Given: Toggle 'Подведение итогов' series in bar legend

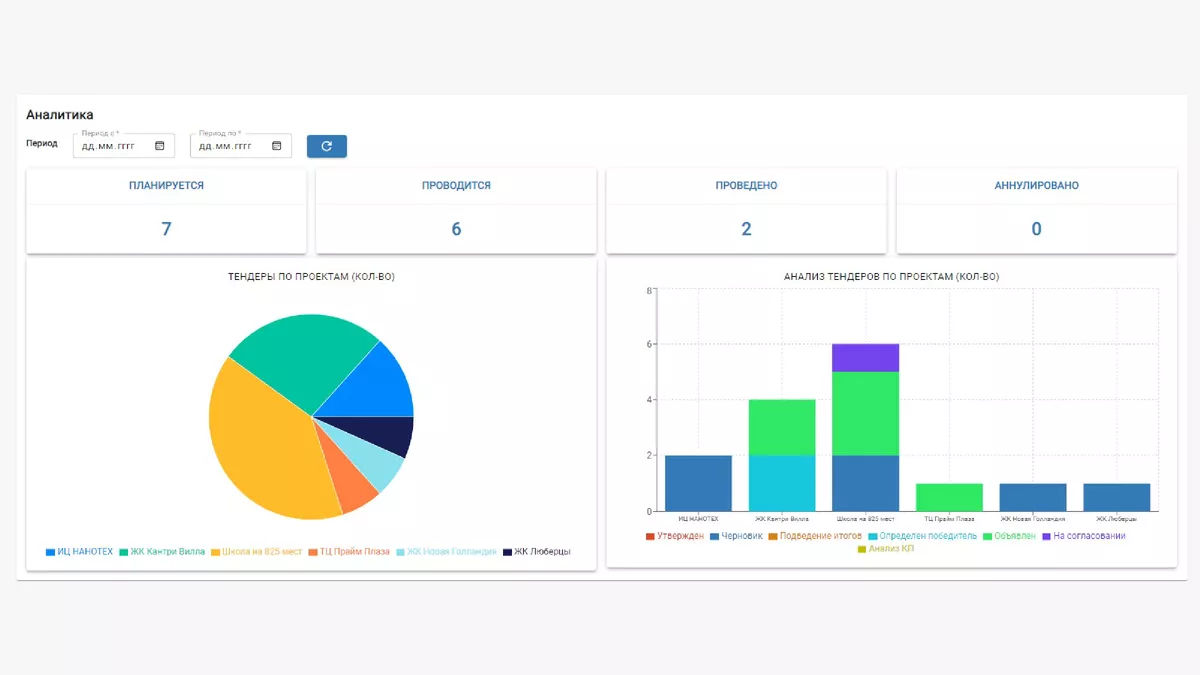Looking at the screenshot, I should (x=814, y=536).
